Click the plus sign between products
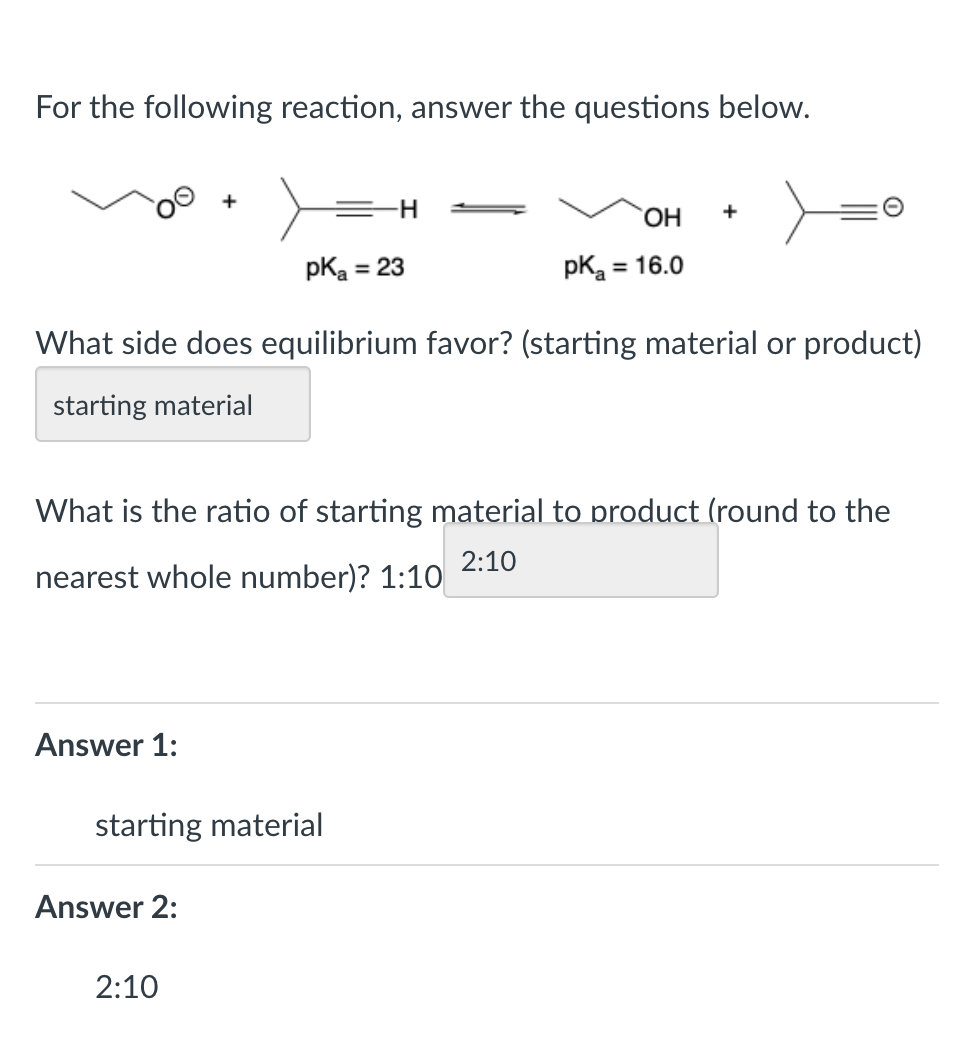 (x=729, y=210)
